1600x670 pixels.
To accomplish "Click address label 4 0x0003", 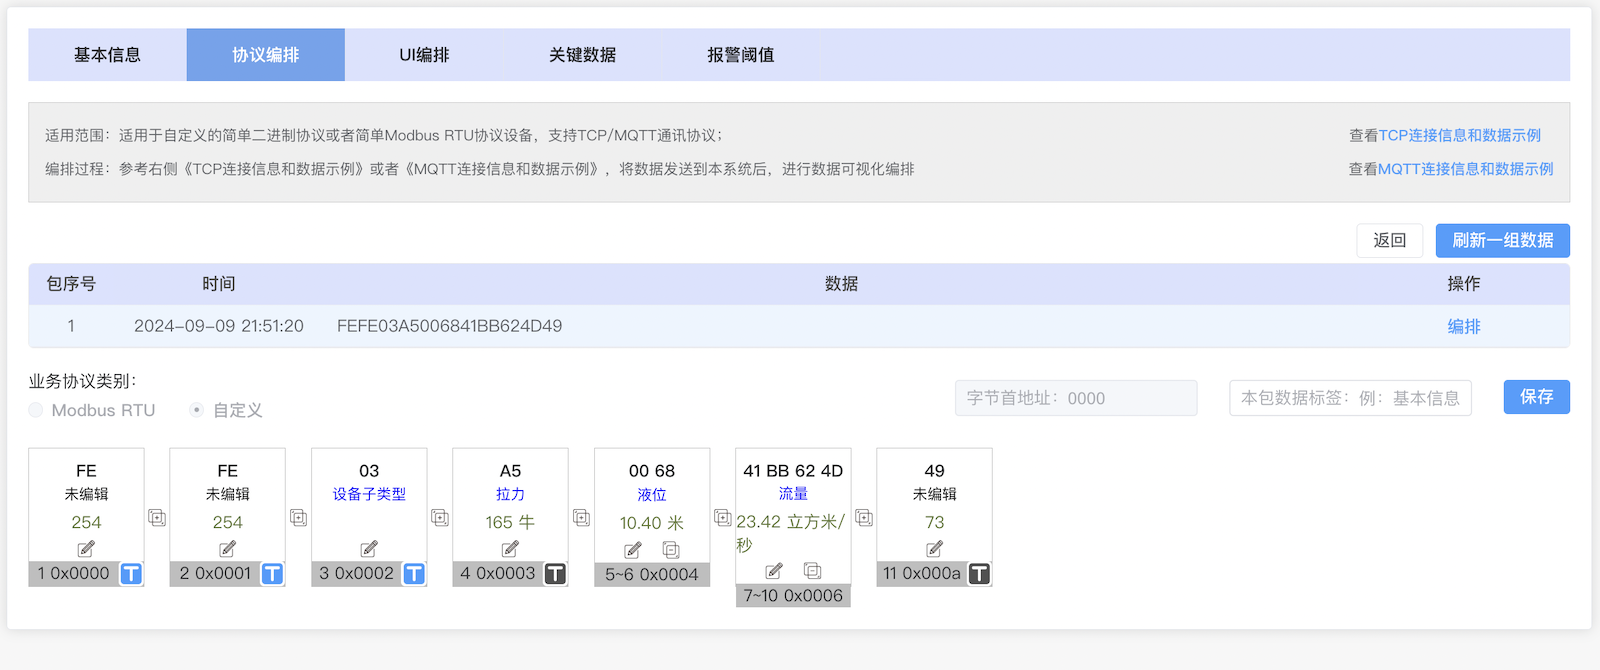I will click(498, 574).
